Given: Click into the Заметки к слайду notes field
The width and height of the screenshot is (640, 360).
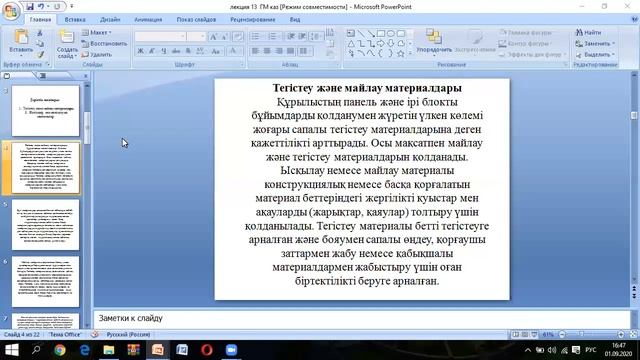Looking at the screenshot, I should tap(362, 318).
